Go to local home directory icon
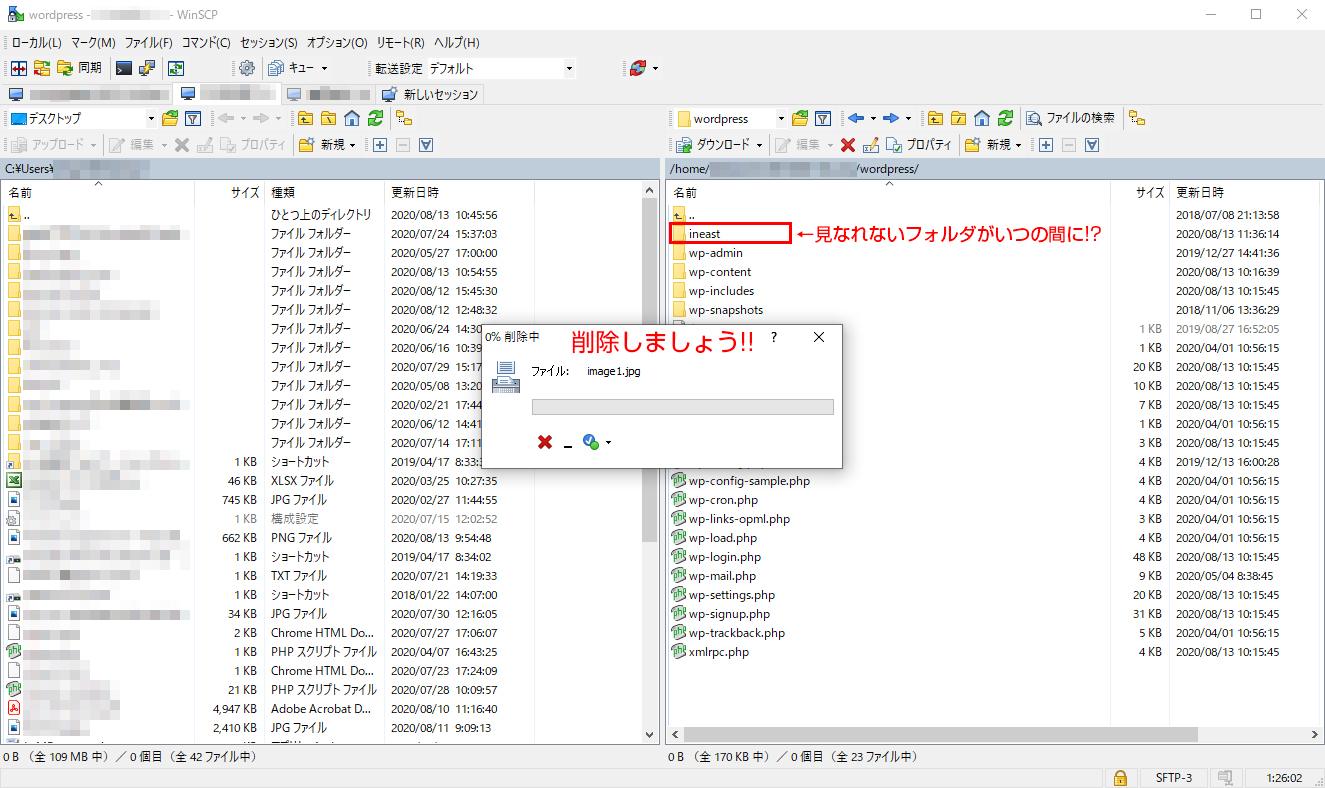This screenshot has width=1325, height=788. tap(351, 118)
